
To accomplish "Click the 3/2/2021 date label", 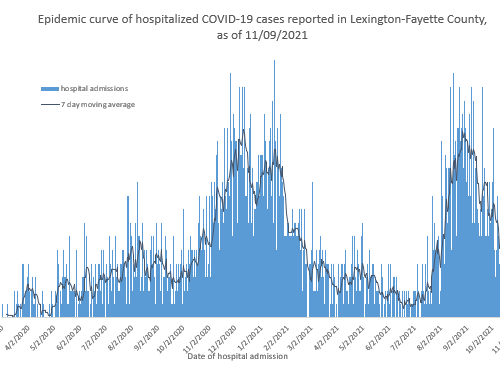I will [300, 338].
